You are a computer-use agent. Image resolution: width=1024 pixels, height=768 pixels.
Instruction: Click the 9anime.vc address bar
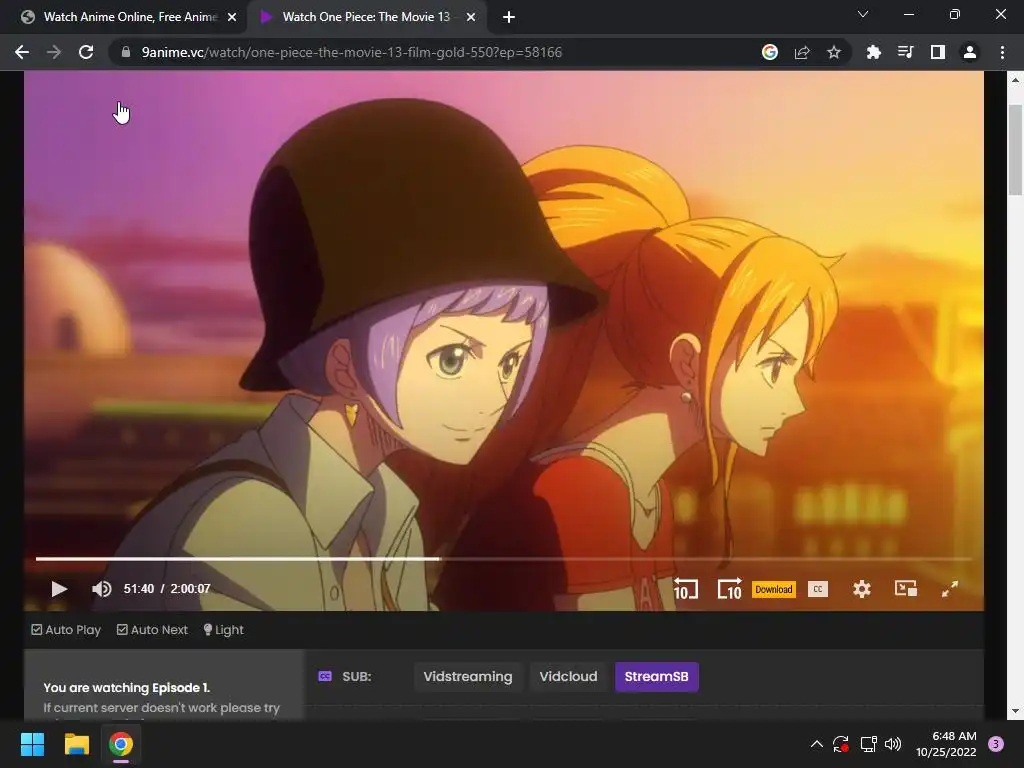[x=351, y=52]
